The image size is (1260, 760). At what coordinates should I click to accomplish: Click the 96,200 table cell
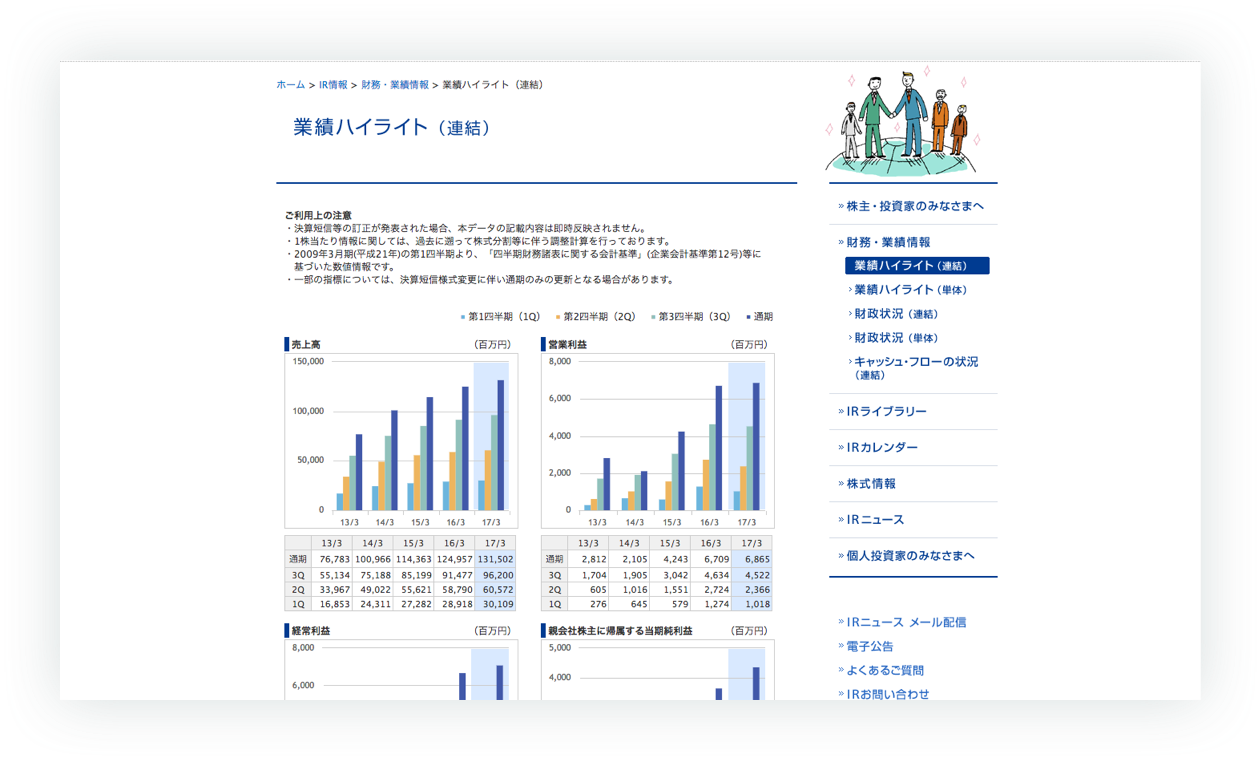[x=497, y=575]
